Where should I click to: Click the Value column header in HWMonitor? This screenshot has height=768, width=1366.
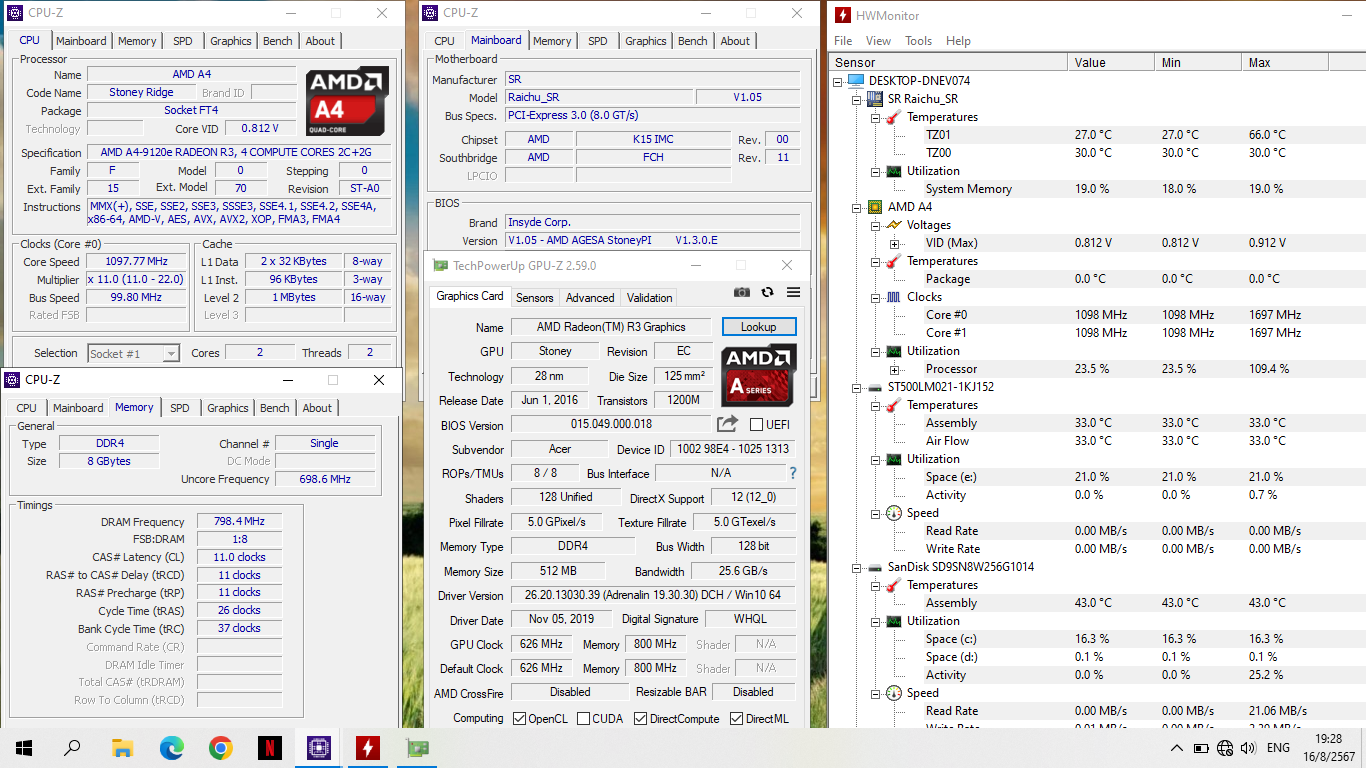pos(1111,62)
